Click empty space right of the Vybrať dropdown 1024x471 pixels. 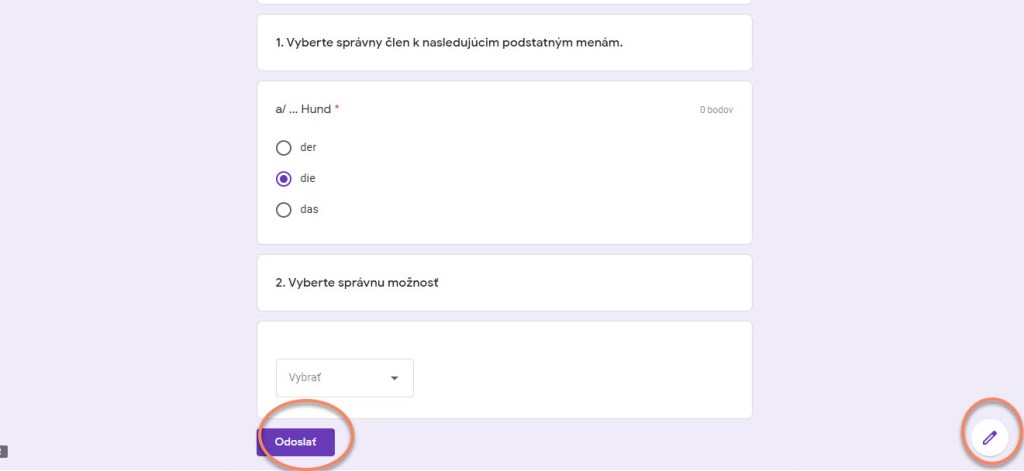click(x=580, y=378)
